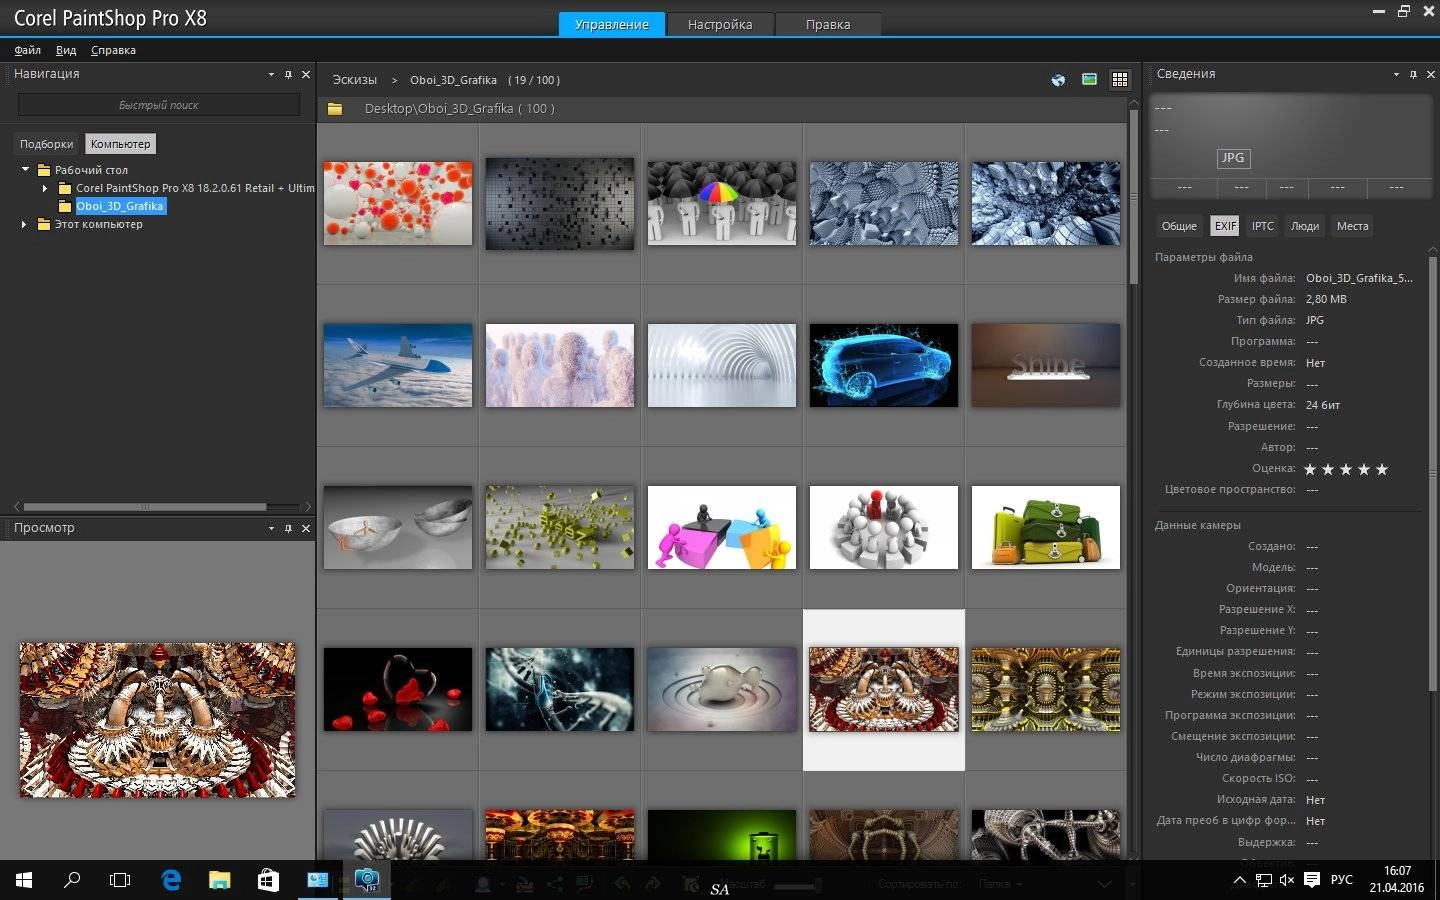Open Windows Store from taskbar
Viewport: 1440px width, 900px height.
pyautogui.click(x=268, y=880)
